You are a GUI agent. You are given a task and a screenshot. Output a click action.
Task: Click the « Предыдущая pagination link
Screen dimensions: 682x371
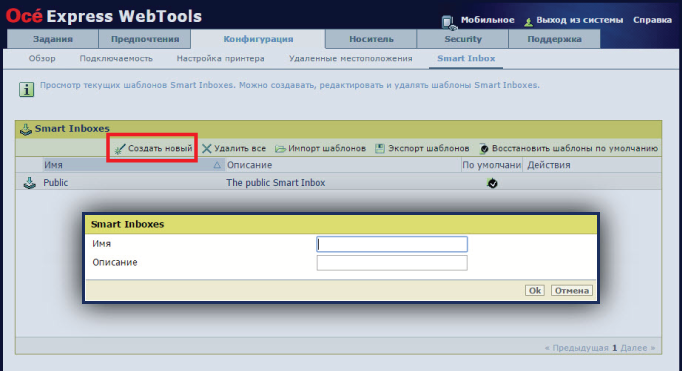click(576, 348)
